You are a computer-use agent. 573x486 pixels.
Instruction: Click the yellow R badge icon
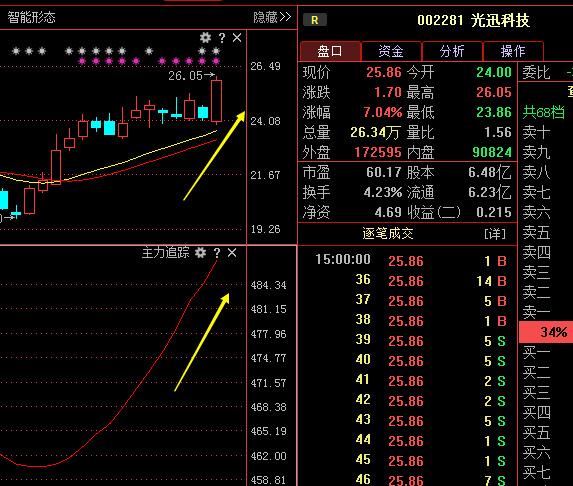tap(315, 20)
